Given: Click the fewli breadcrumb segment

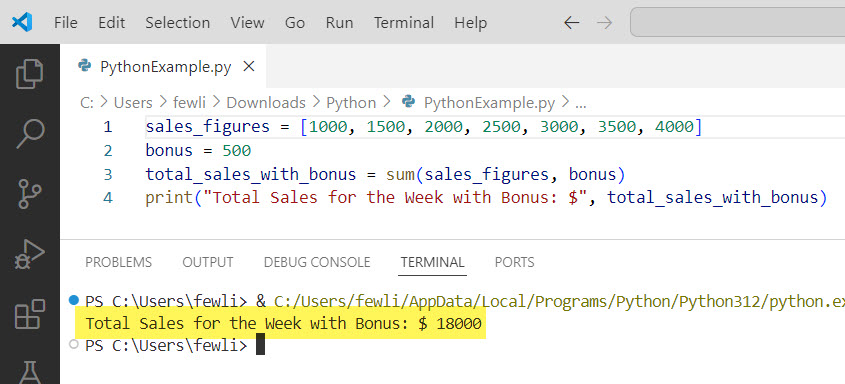Looking at the screenshot, I should pos(189,102).
